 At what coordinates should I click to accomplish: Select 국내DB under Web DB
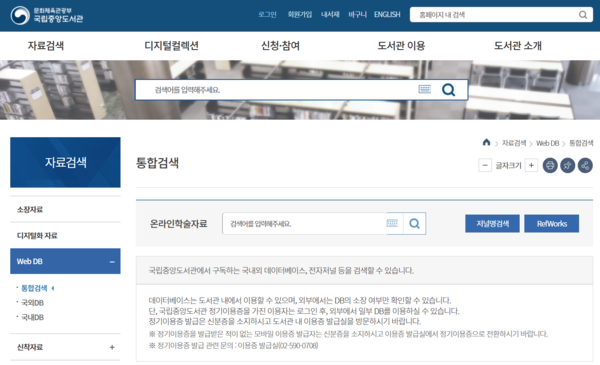pyautogui.click(x=33, y=317)
